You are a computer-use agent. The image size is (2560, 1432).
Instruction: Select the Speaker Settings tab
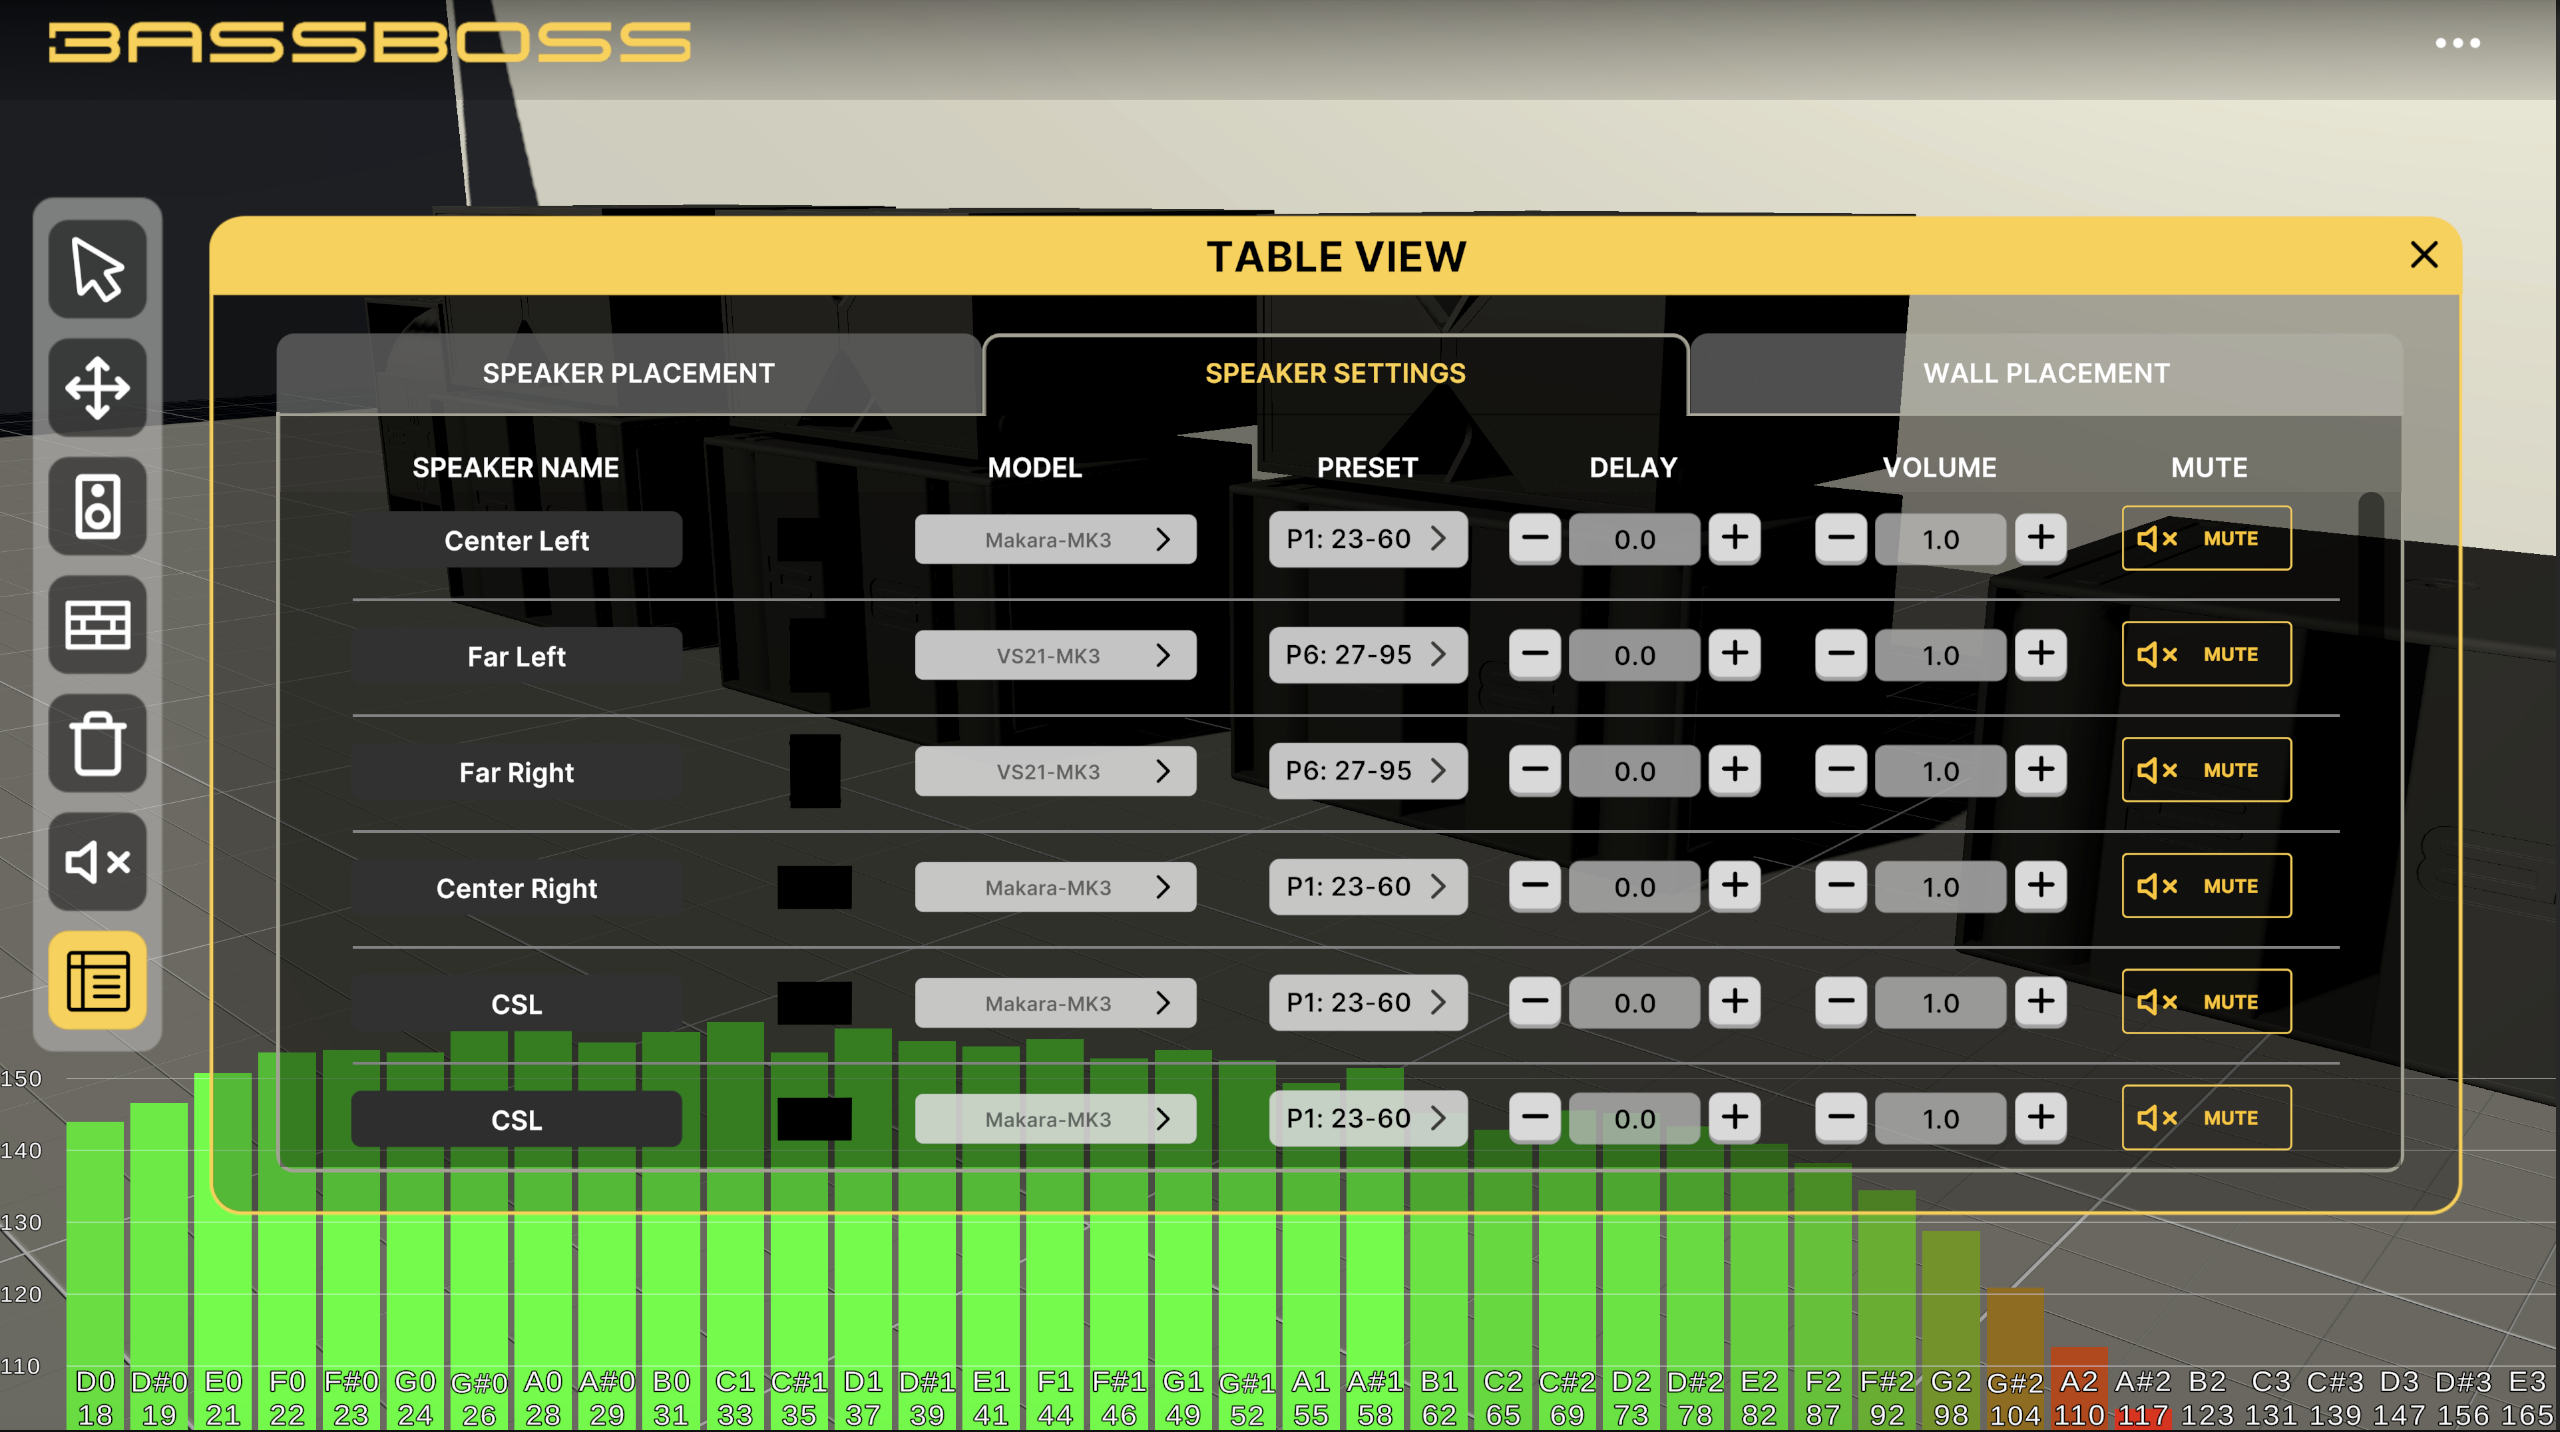pyautogui.click(x=1335, y=373)
